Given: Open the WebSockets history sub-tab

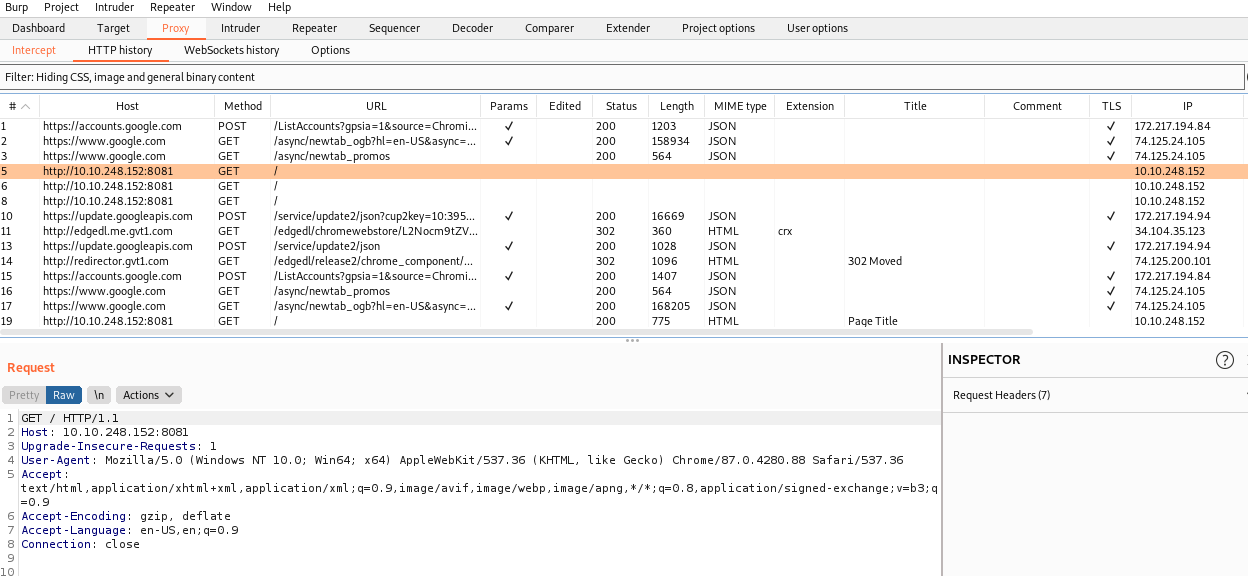Looking at the screenshot, I should click(232, 50).
